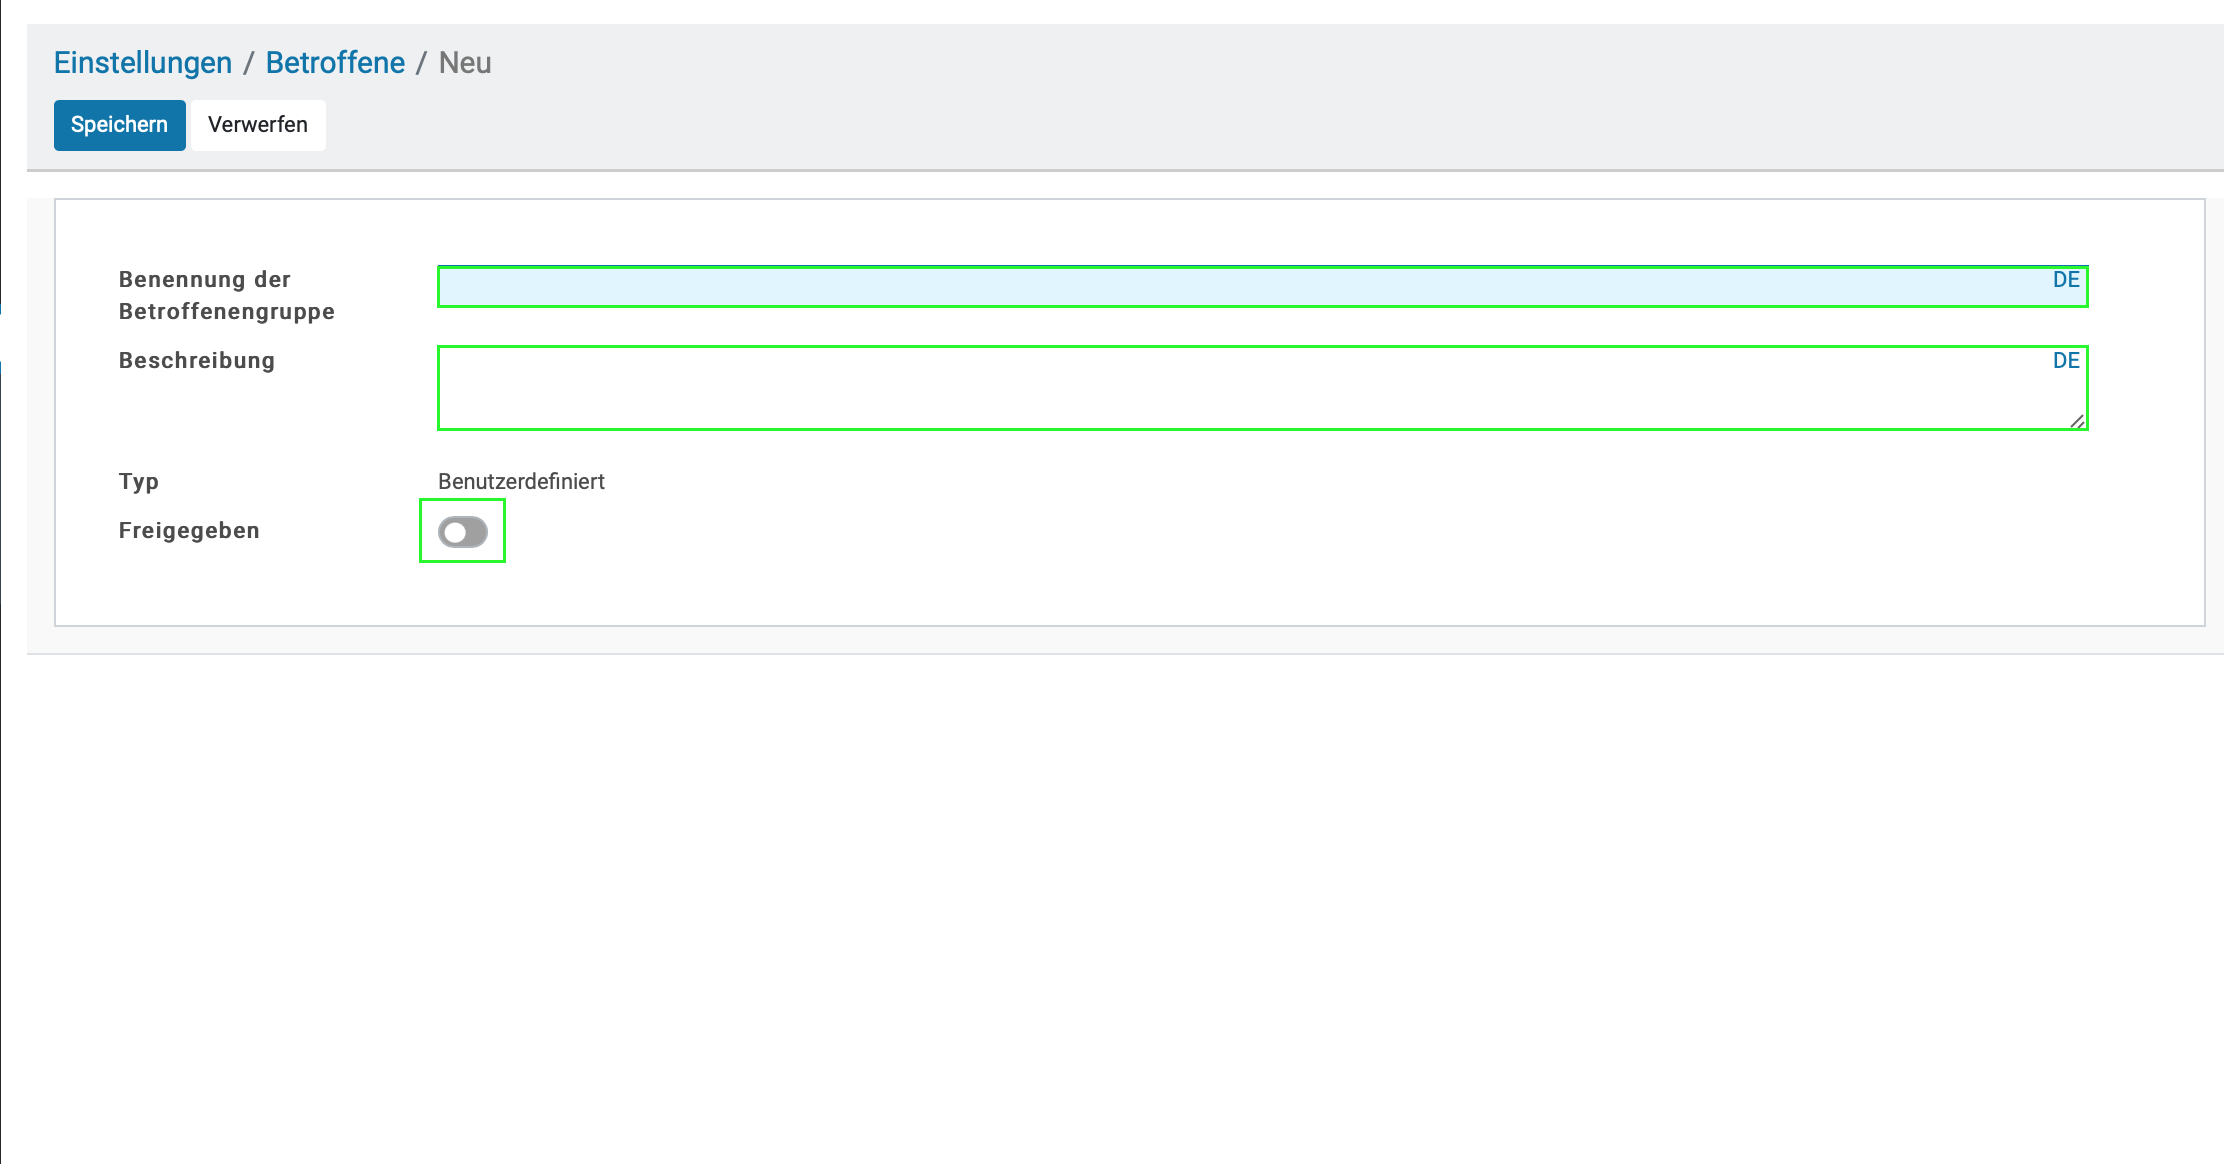The height and width of the screenshot is (1164, 2224).
Task: Click the Freigegeben field label
Action: coord(189,531)
